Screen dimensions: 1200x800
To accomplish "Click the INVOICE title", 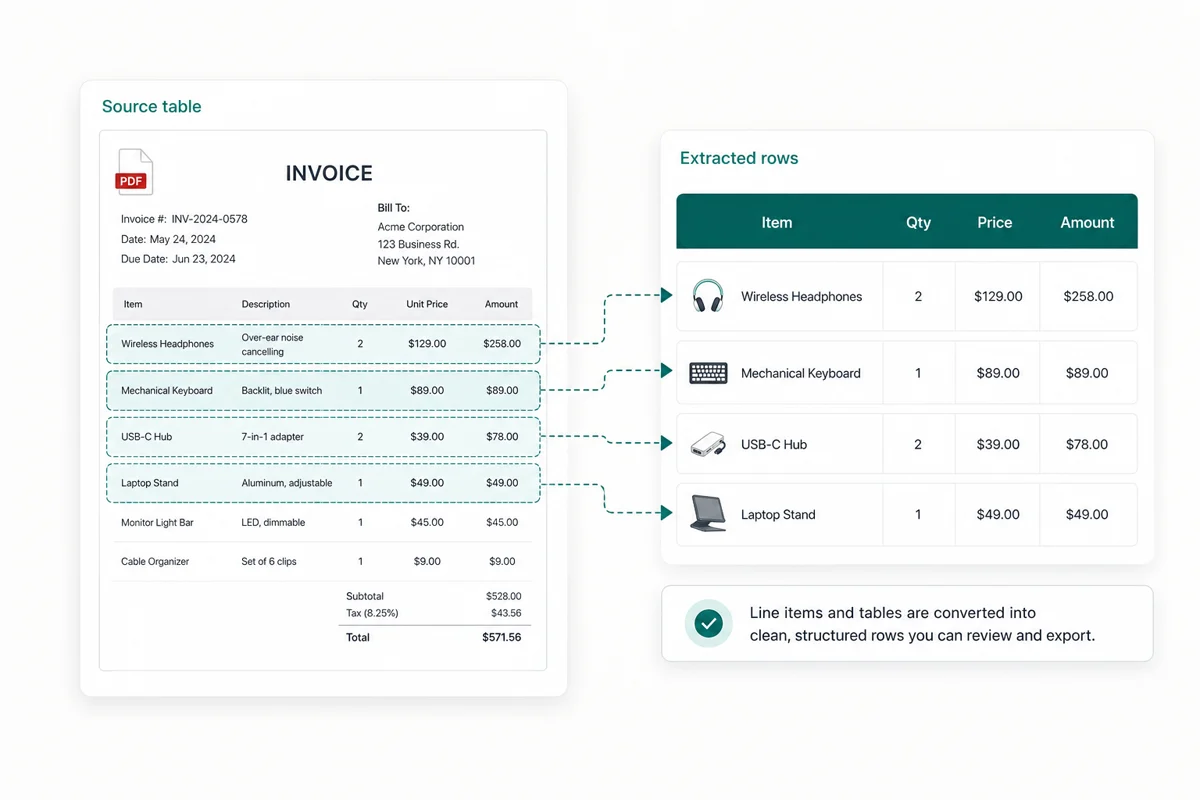I will (329, 173).
